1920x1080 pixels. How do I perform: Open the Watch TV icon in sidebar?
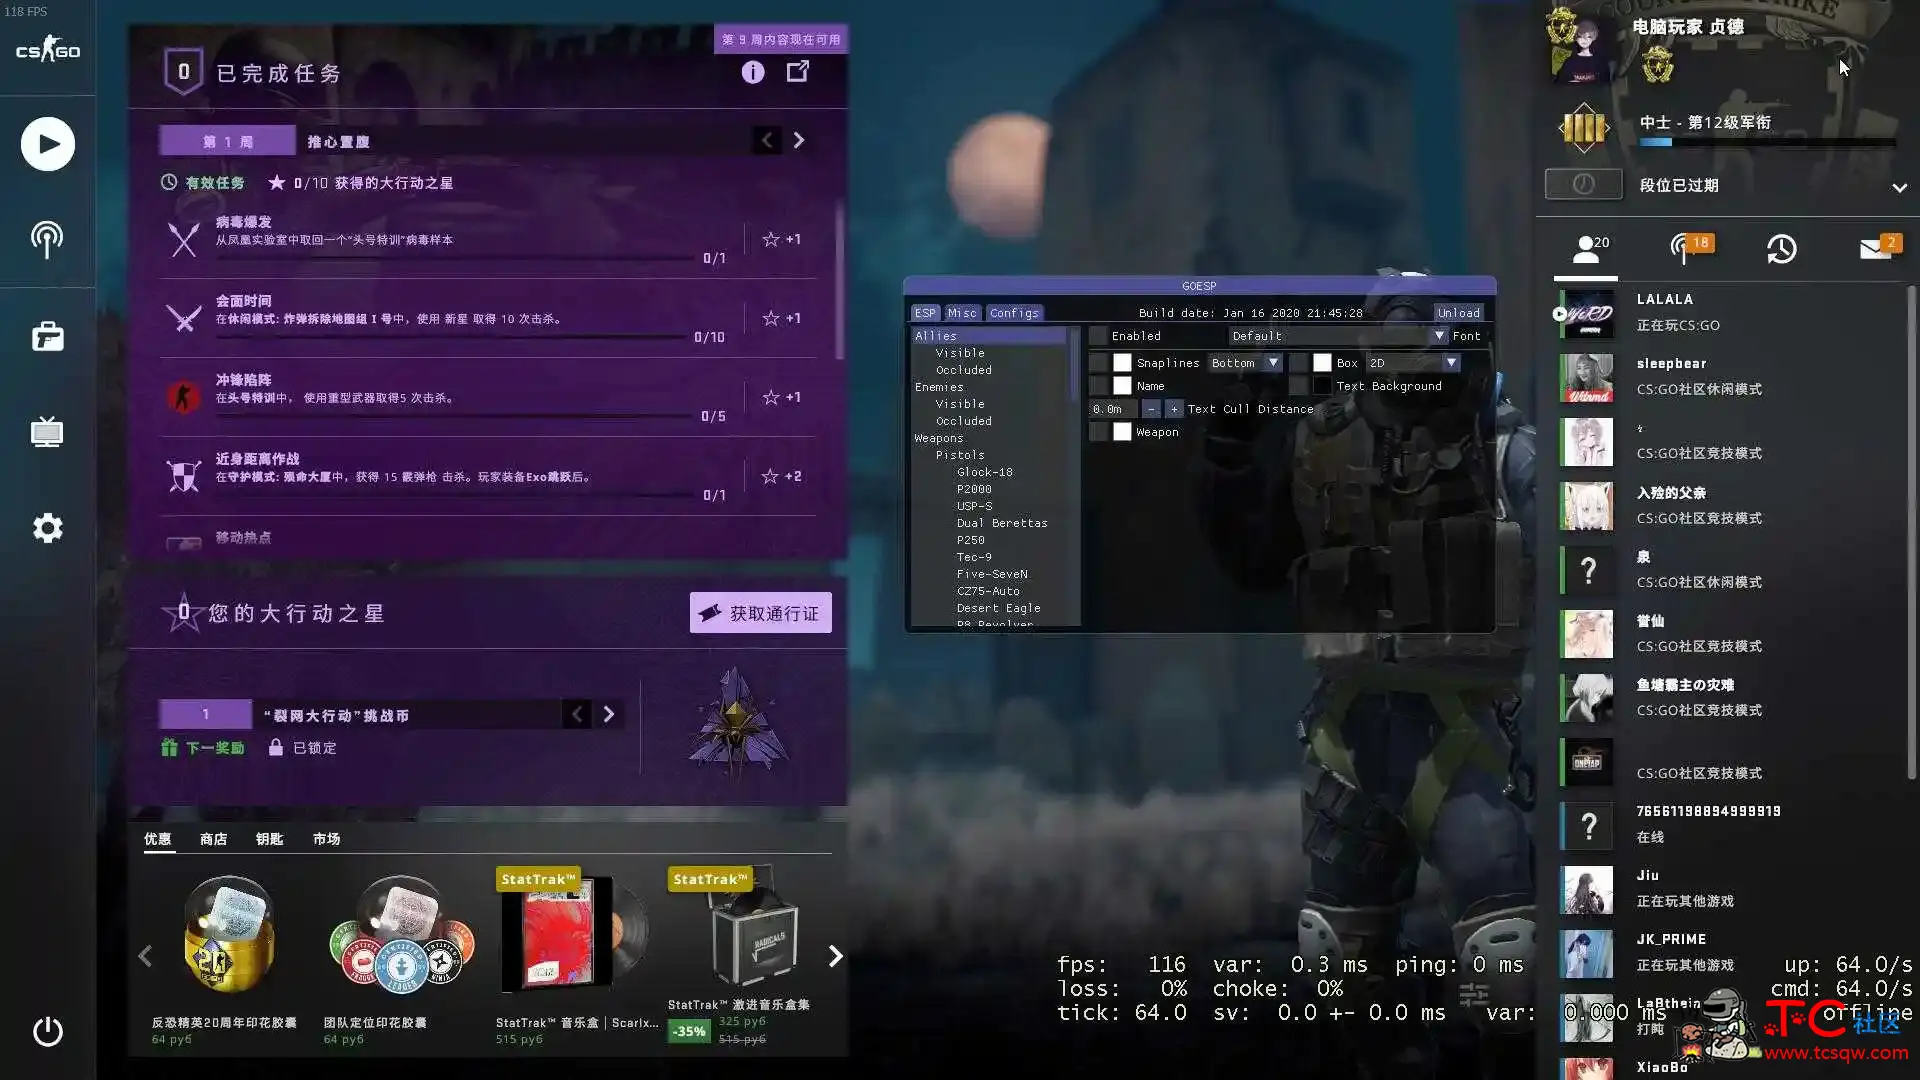tap(47, 431)
